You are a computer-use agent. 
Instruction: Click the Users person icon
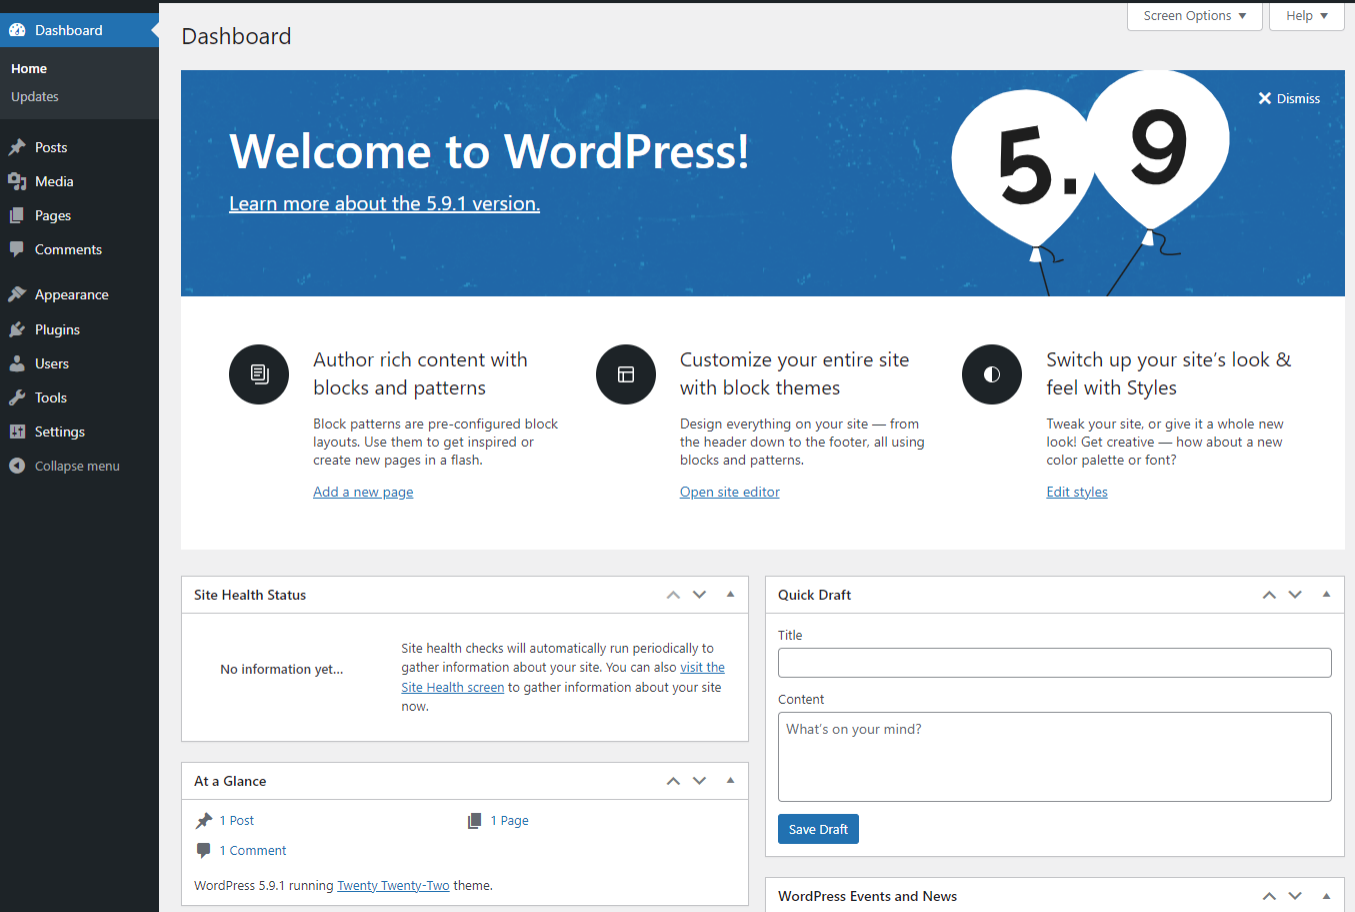coord(17,363)
